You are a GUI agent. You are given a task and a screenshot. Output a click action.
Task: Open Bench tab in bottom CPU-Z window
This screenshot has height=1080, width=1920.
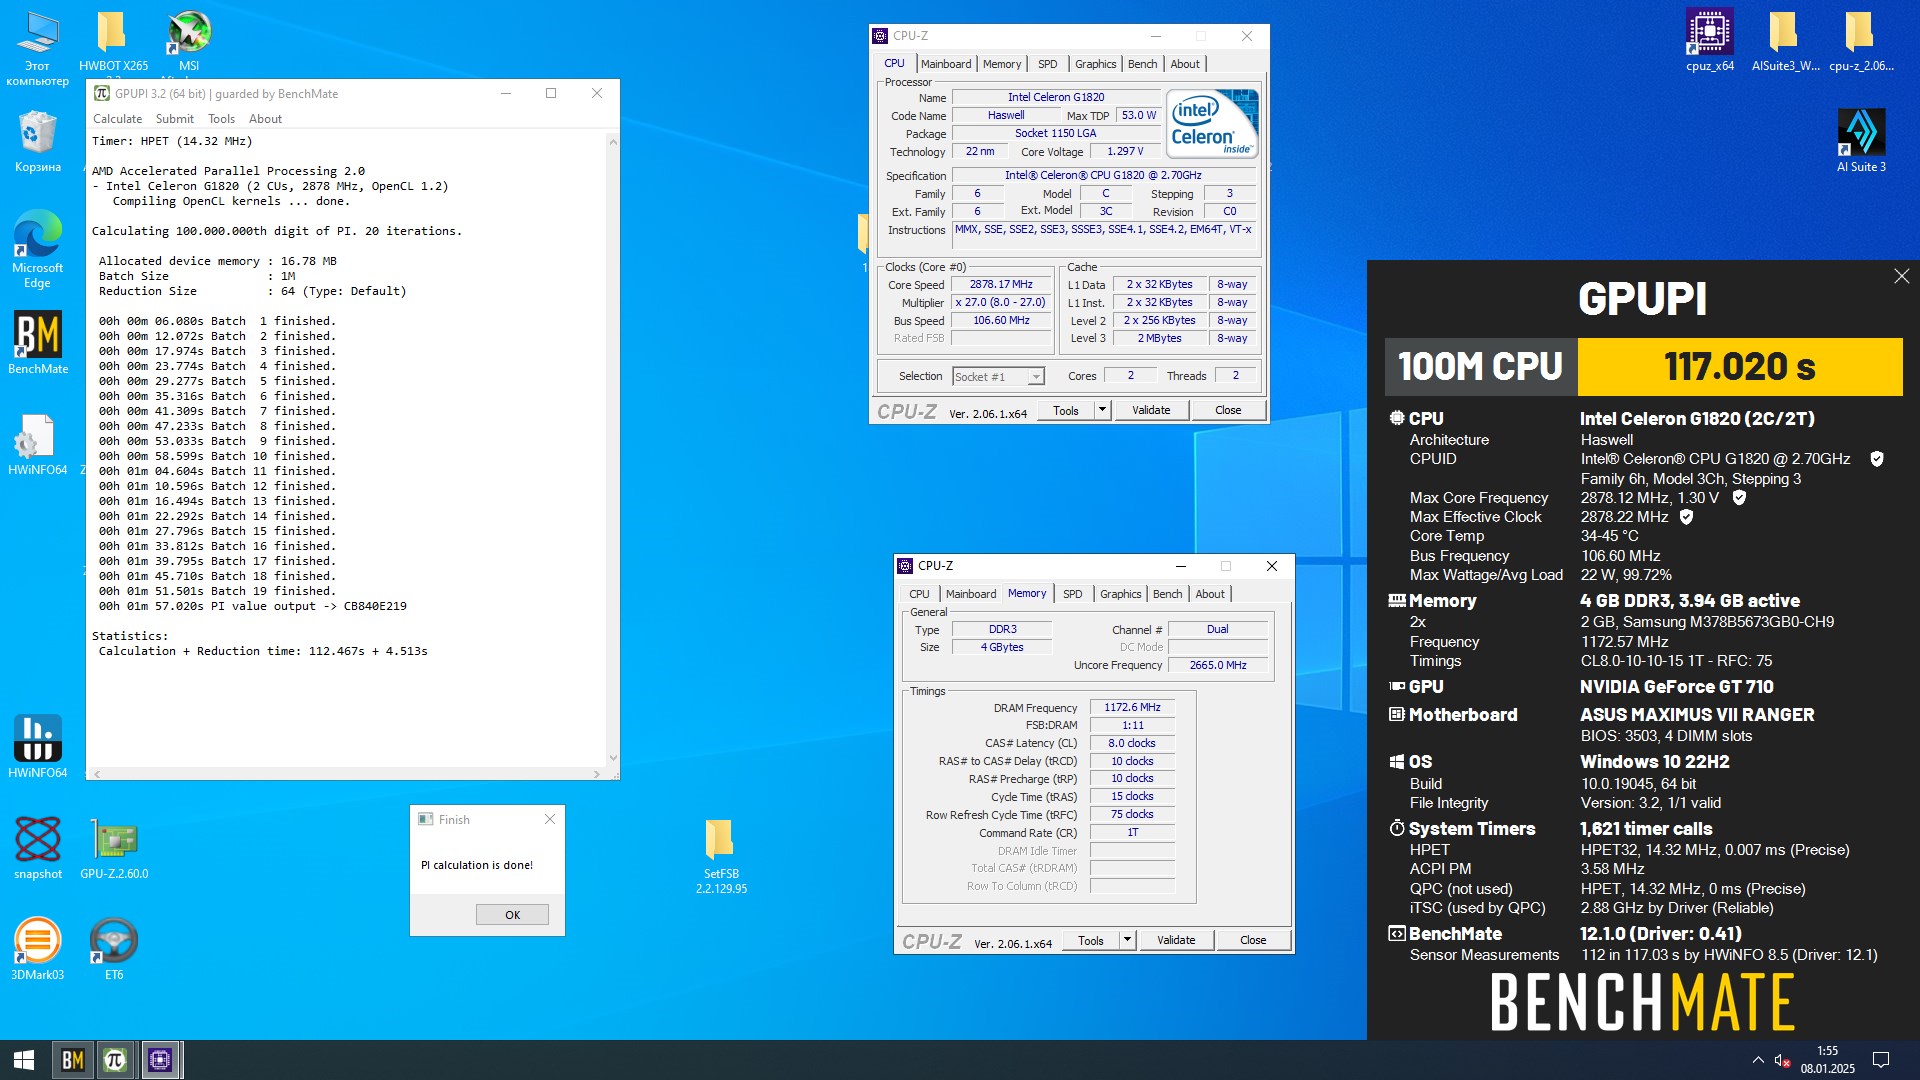1167,594
